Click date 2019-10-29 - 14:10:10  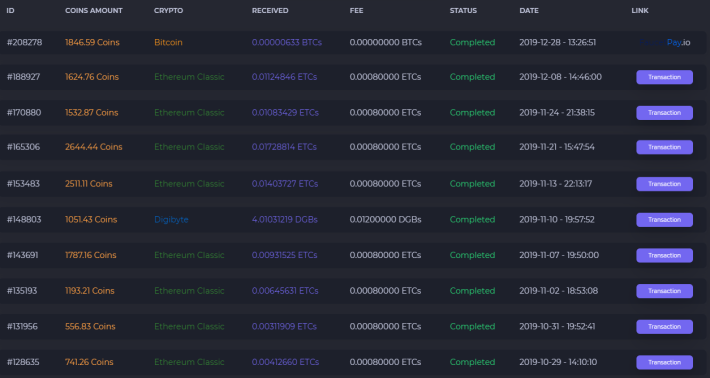click(x=558, y=362)
